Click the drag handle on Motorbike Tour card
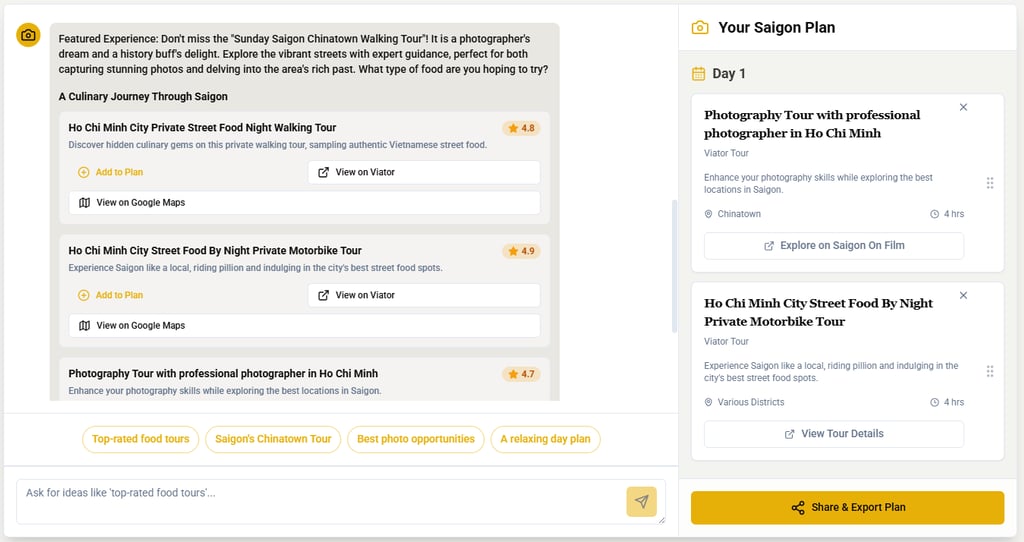1024x542 pixels. coord(990,372)
